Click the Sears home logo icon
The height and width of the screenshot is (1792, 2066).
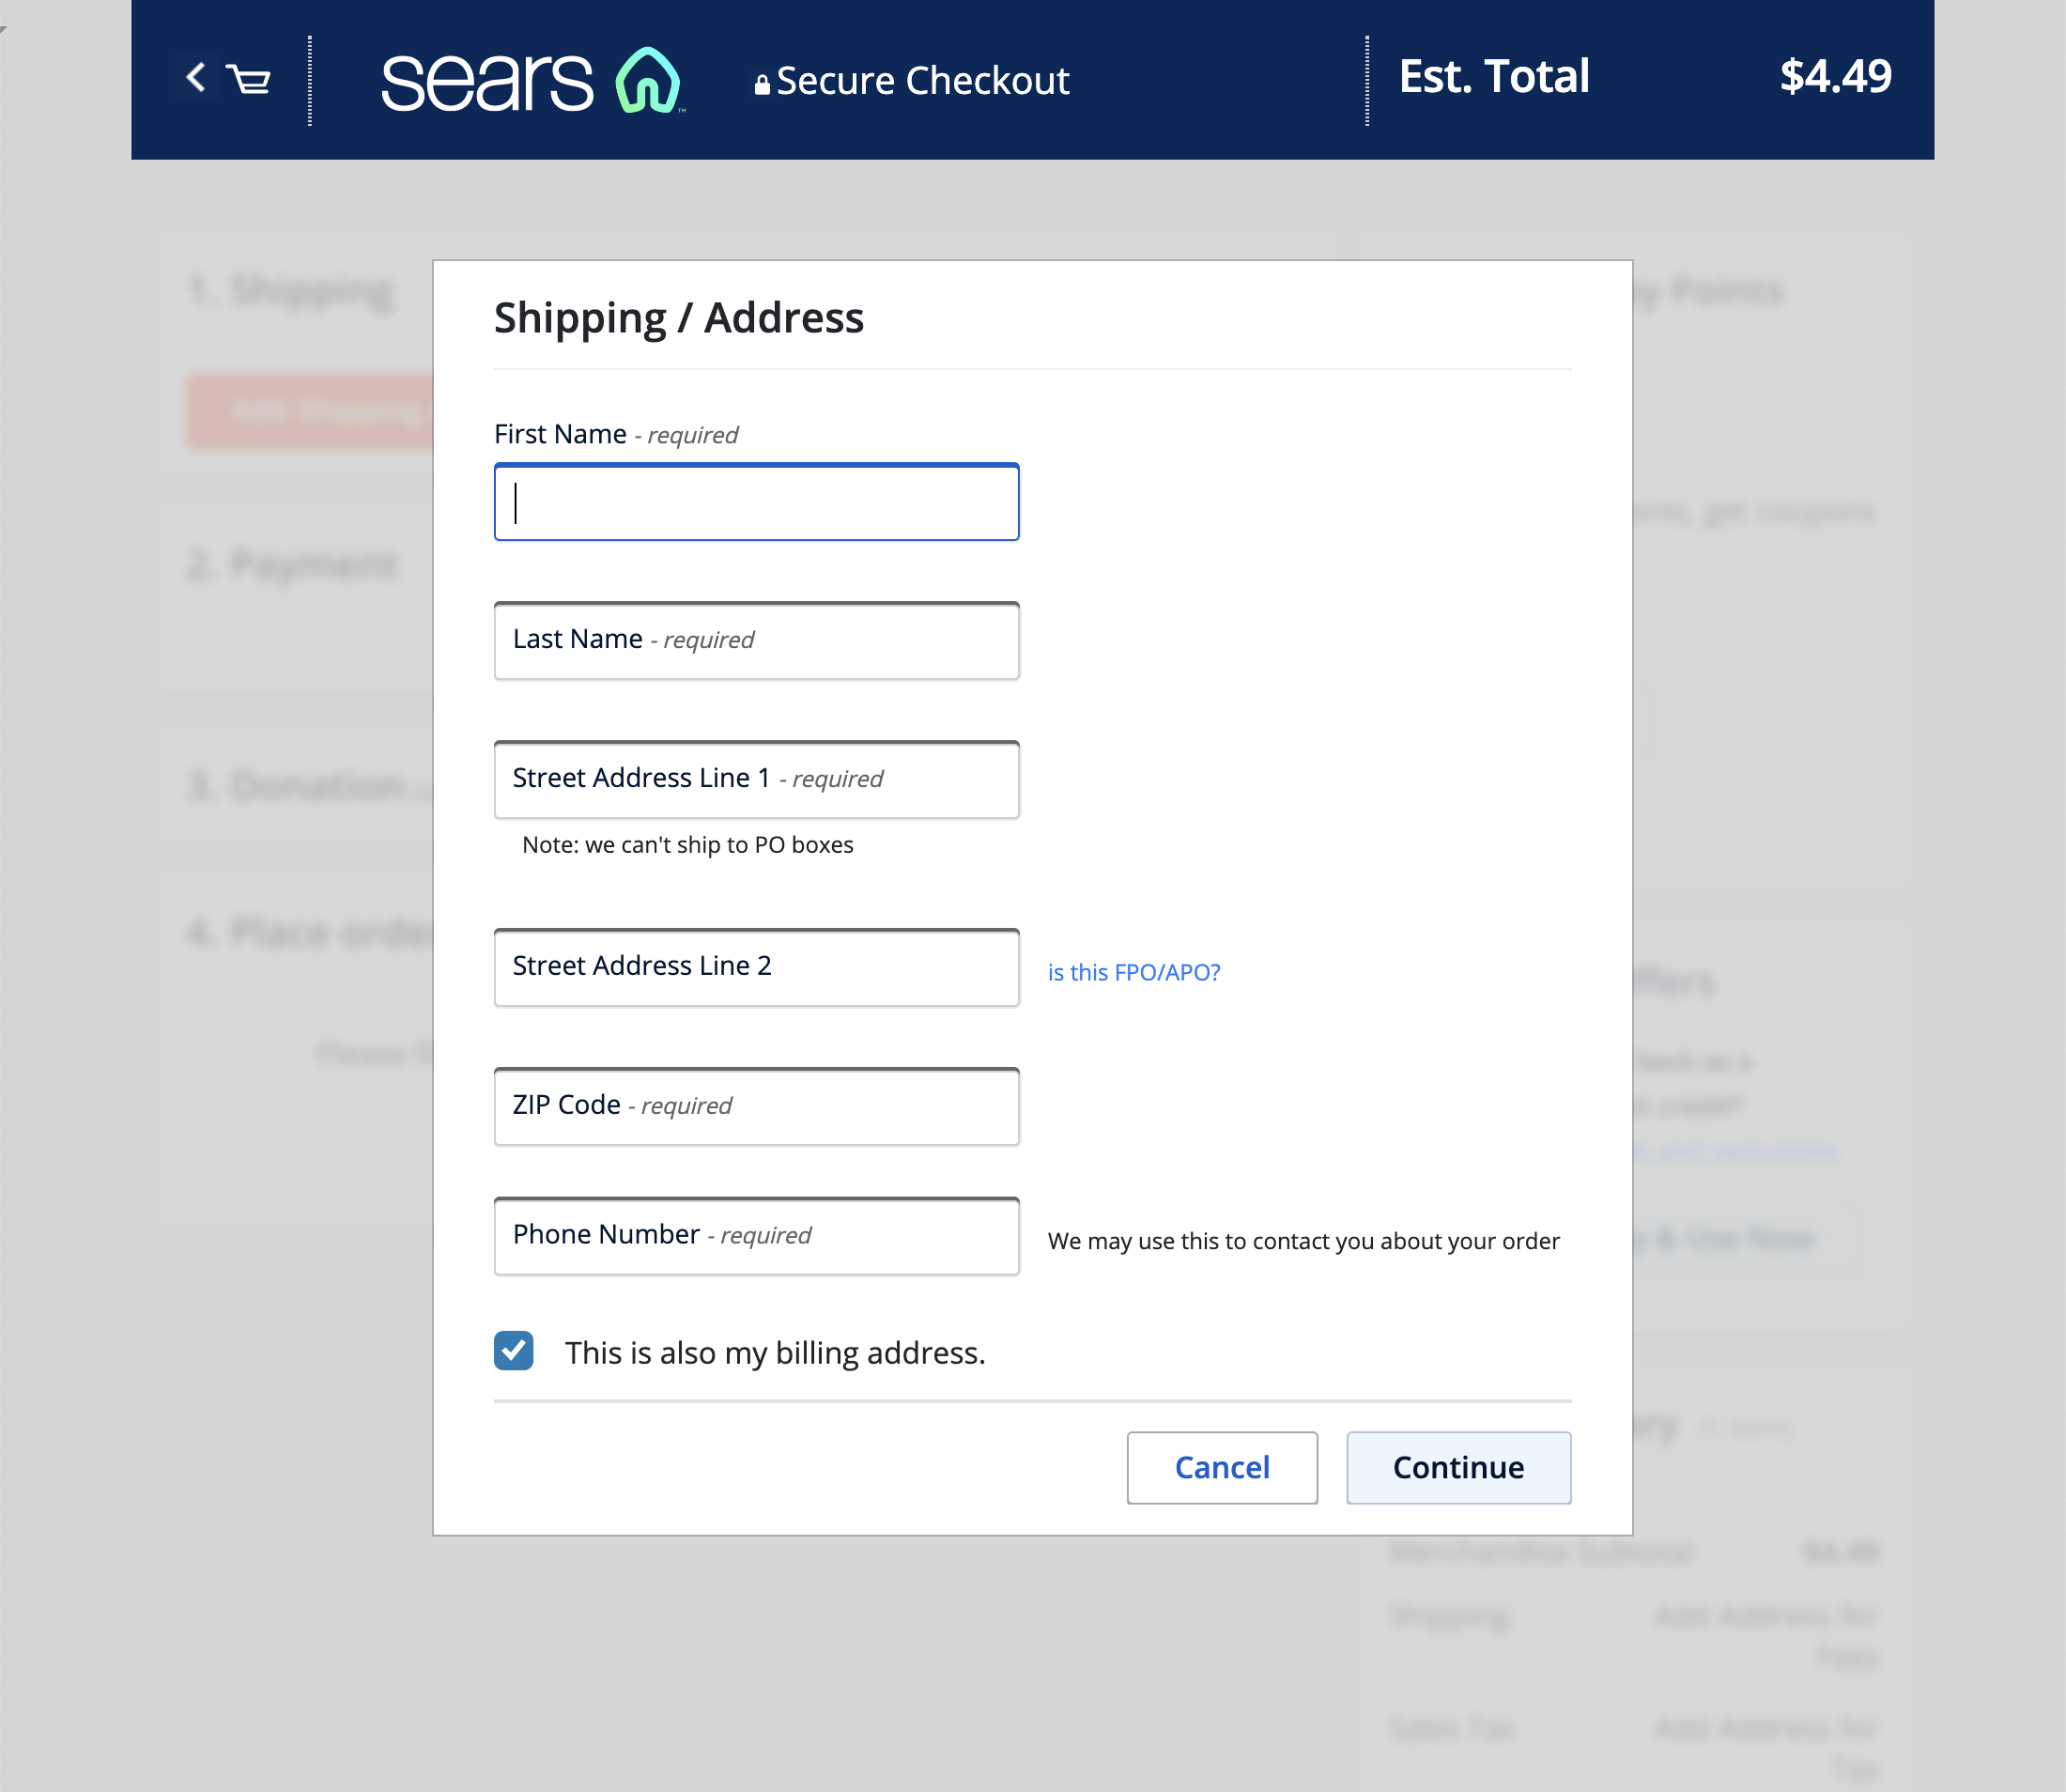646,79
